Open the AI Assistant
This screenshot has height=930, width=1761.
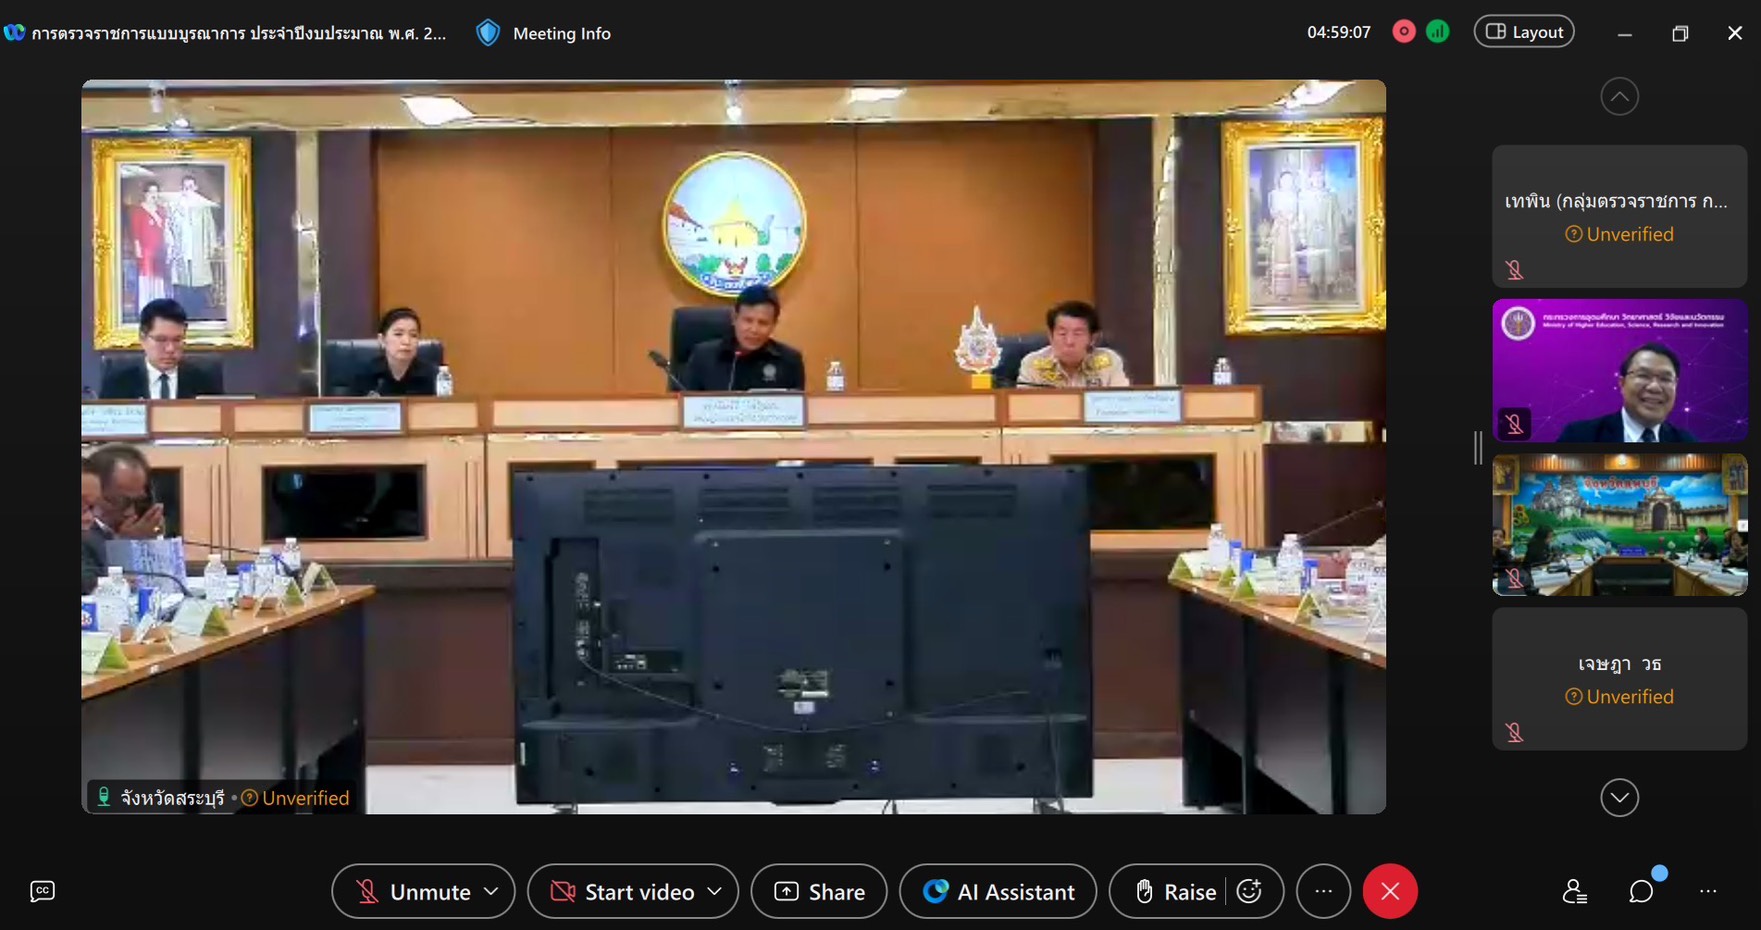[x=998, y=891]
